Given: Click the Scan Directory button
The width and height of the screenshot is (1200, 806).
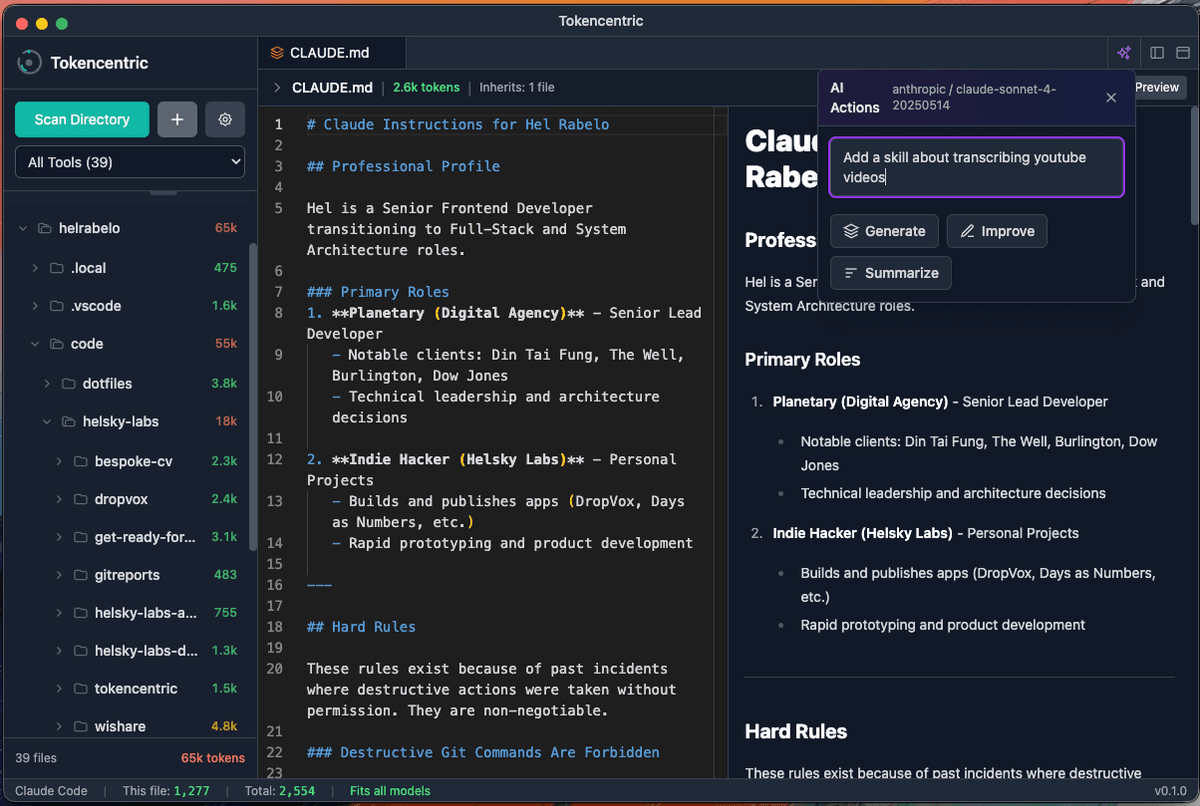Looking at the screenshot, I should 81,119.
